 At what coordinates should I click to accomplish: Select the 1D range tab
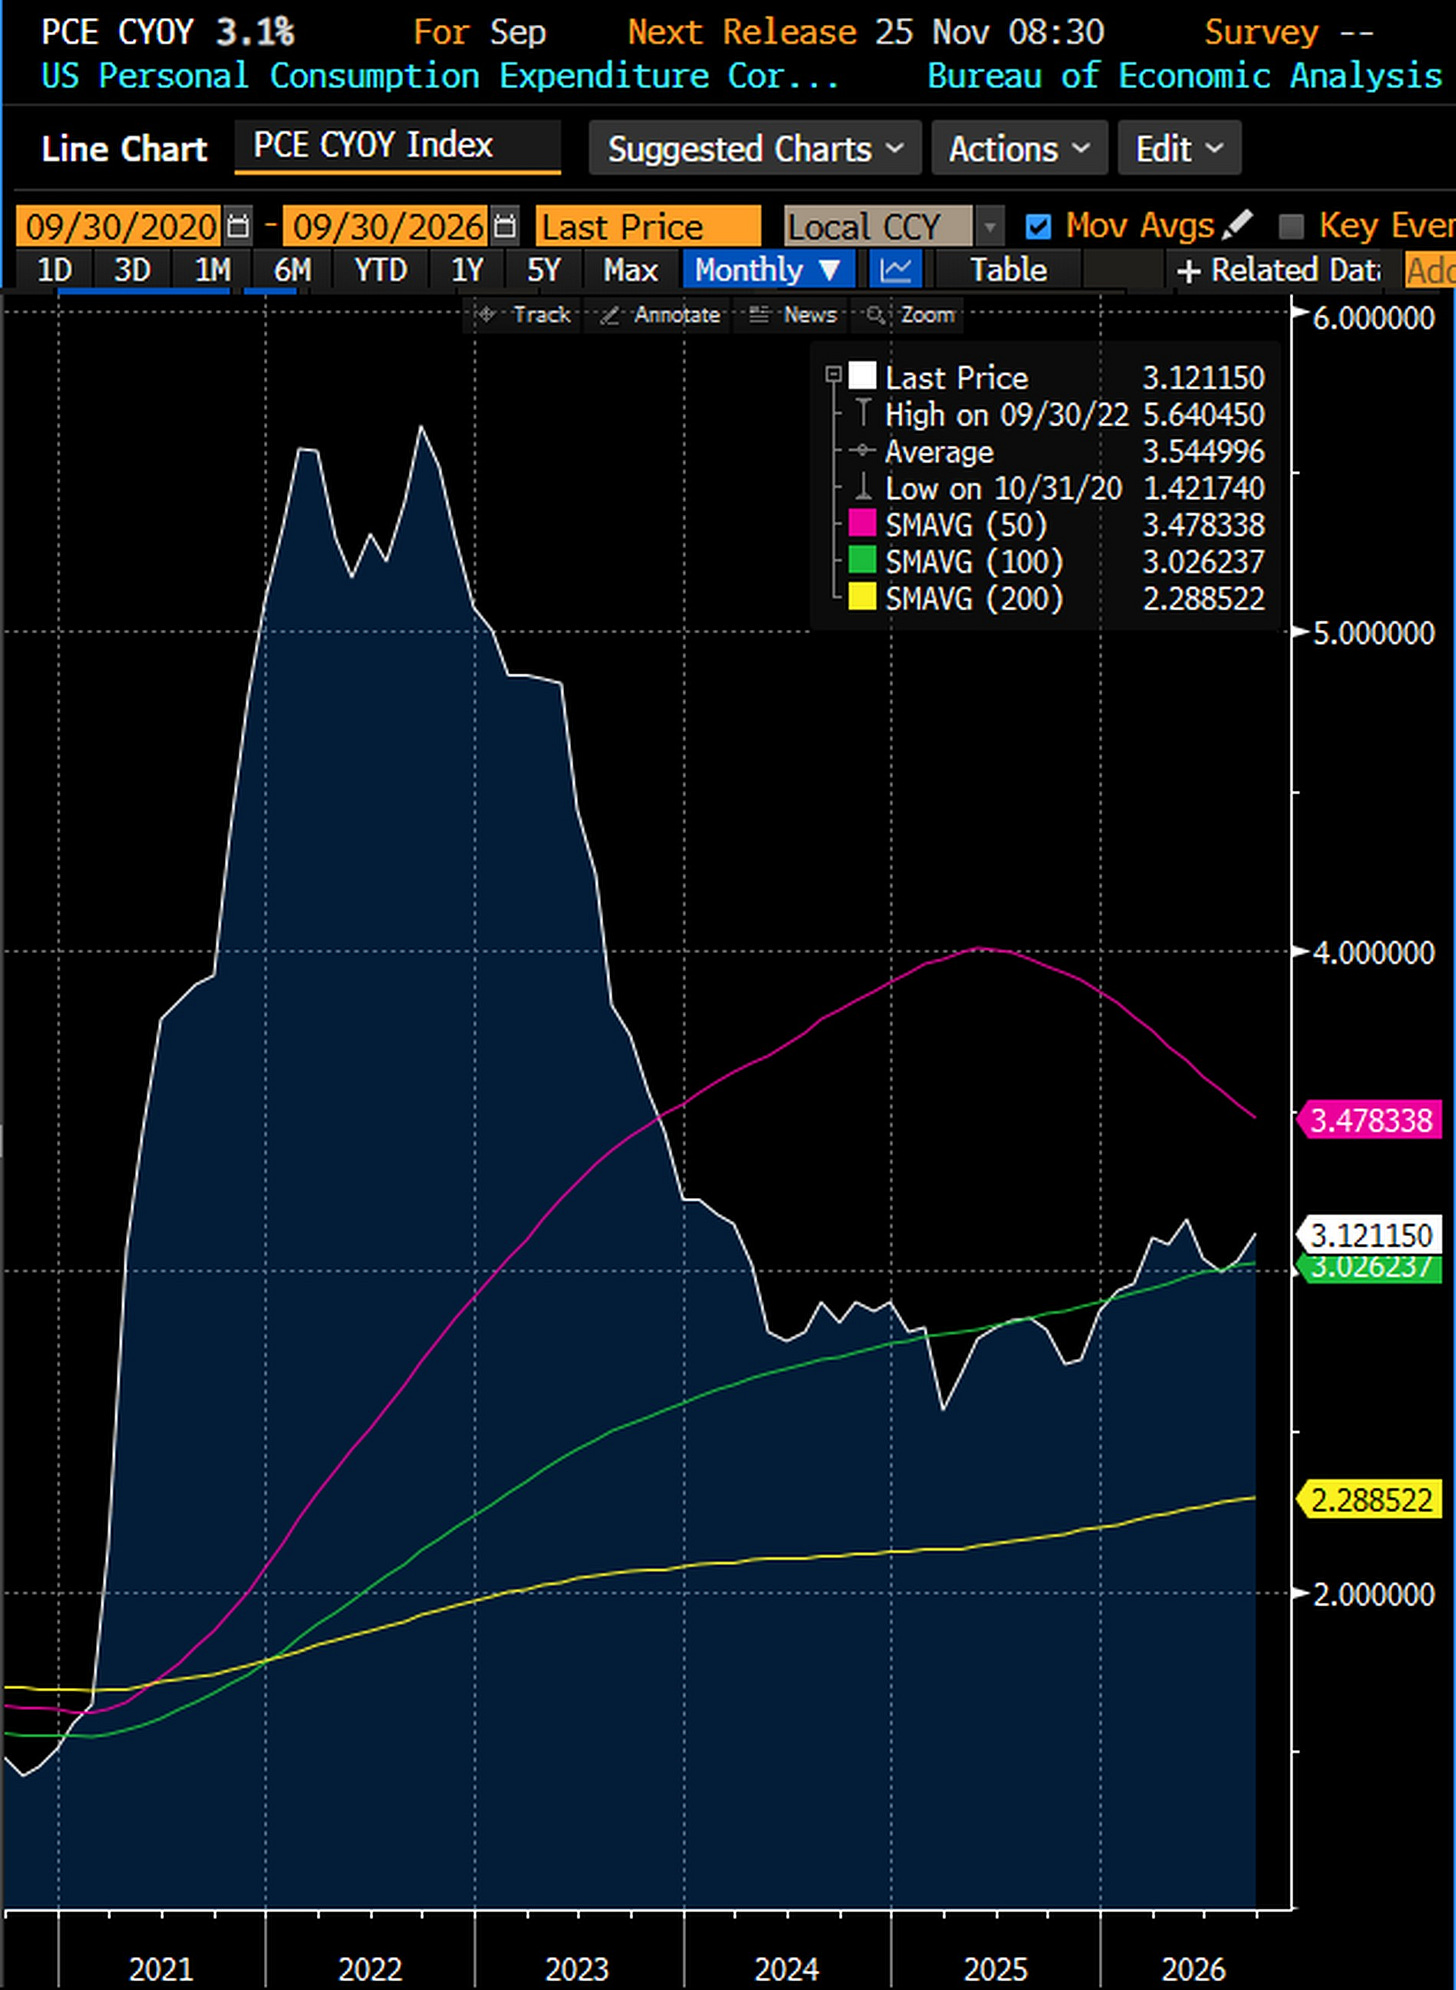pos(54,270)
